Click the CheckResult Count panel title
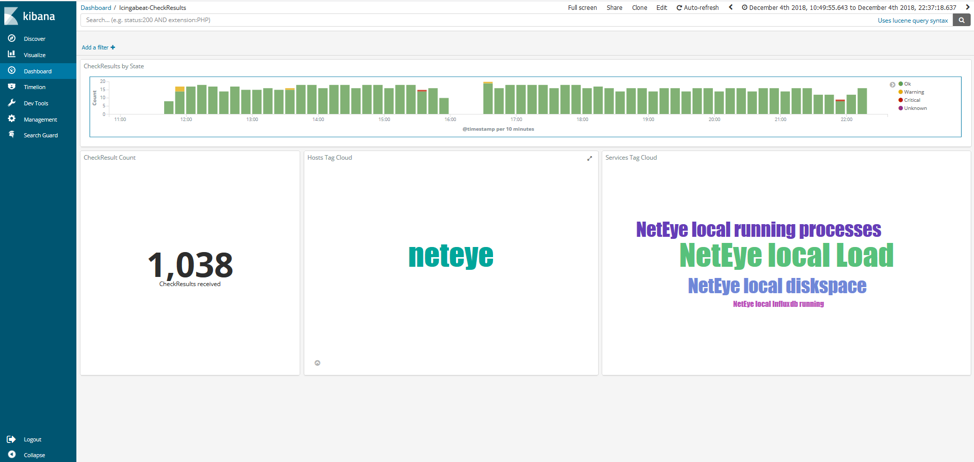This screenshot has height=462, width=974. 109,158
